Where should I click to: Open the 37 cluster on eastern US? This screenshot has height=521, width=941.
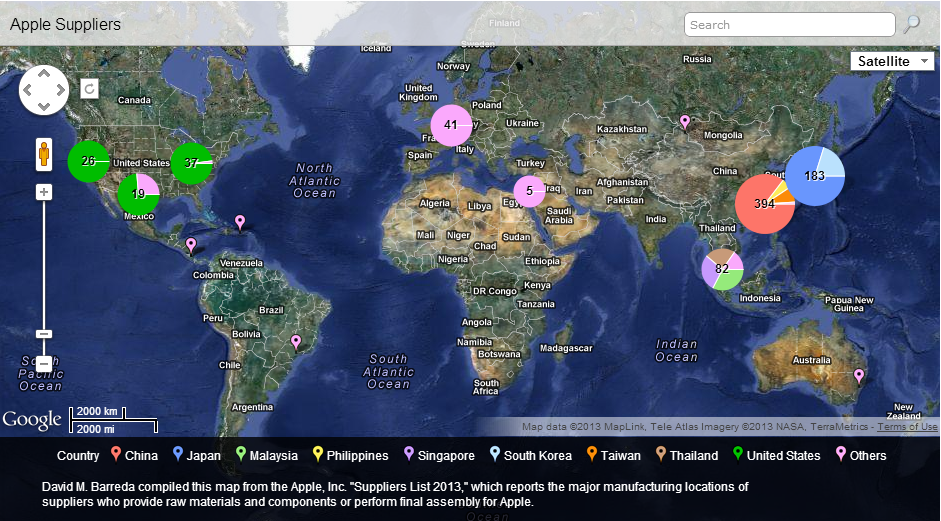191,163
